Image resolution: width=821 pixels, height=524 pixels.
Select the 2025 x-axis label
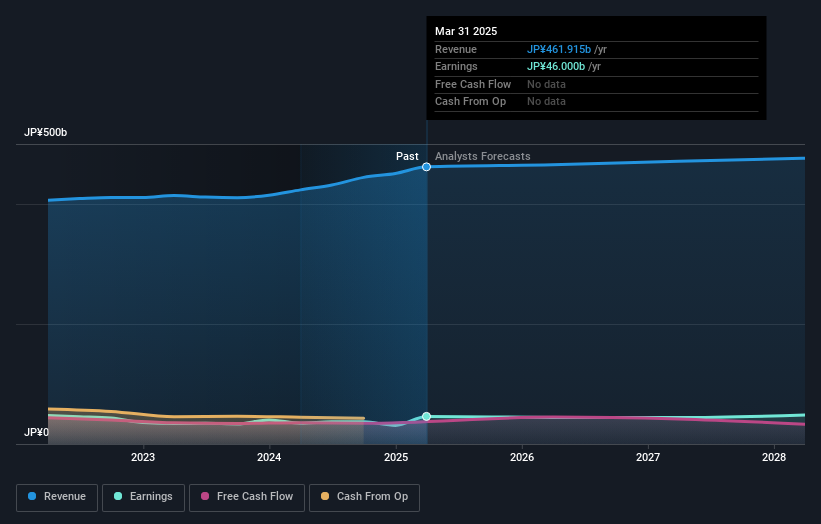396,458
